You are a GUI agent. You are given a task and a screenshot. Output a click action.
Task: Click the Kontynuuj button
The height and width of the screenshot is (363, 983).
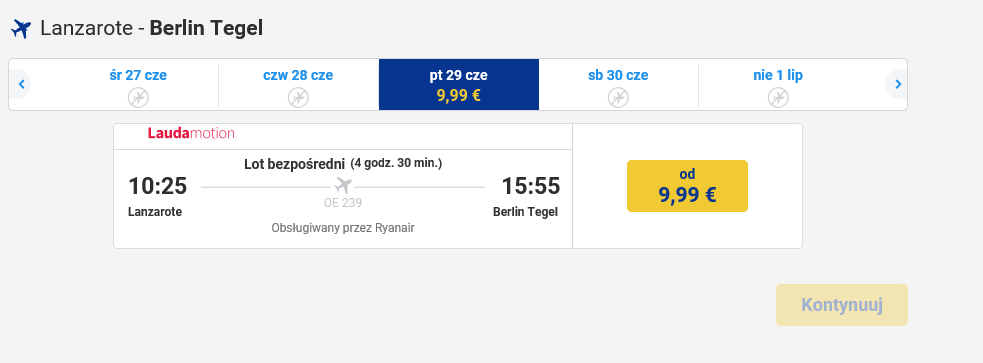click(842, 305)
